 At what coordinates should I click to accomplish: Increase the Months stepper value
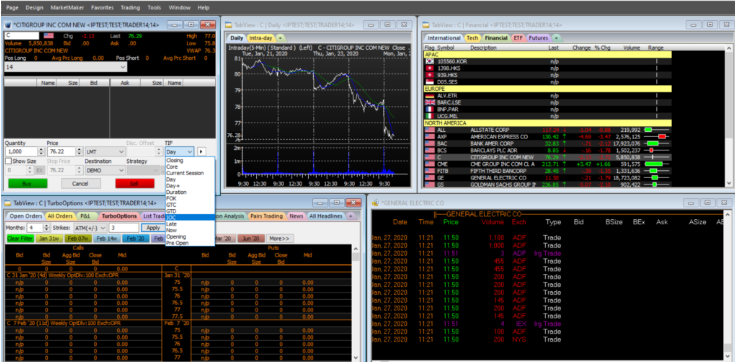pos(46,225)
